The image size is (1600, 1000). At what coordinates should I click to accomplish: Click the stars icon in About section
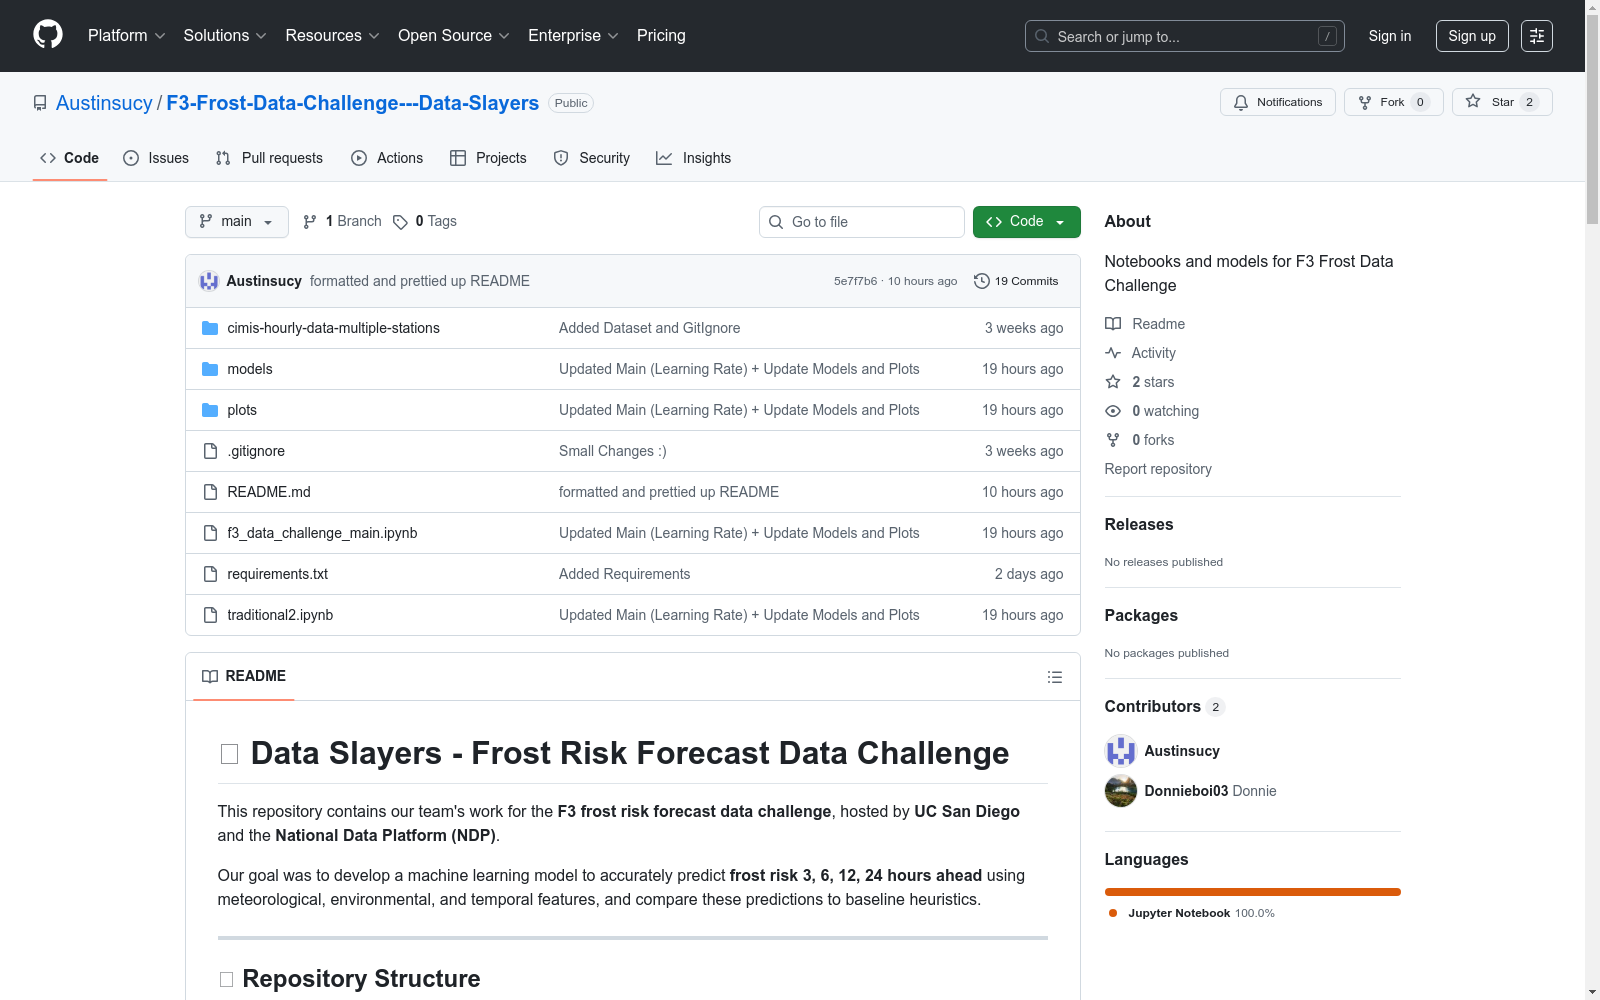(1113, 382)
